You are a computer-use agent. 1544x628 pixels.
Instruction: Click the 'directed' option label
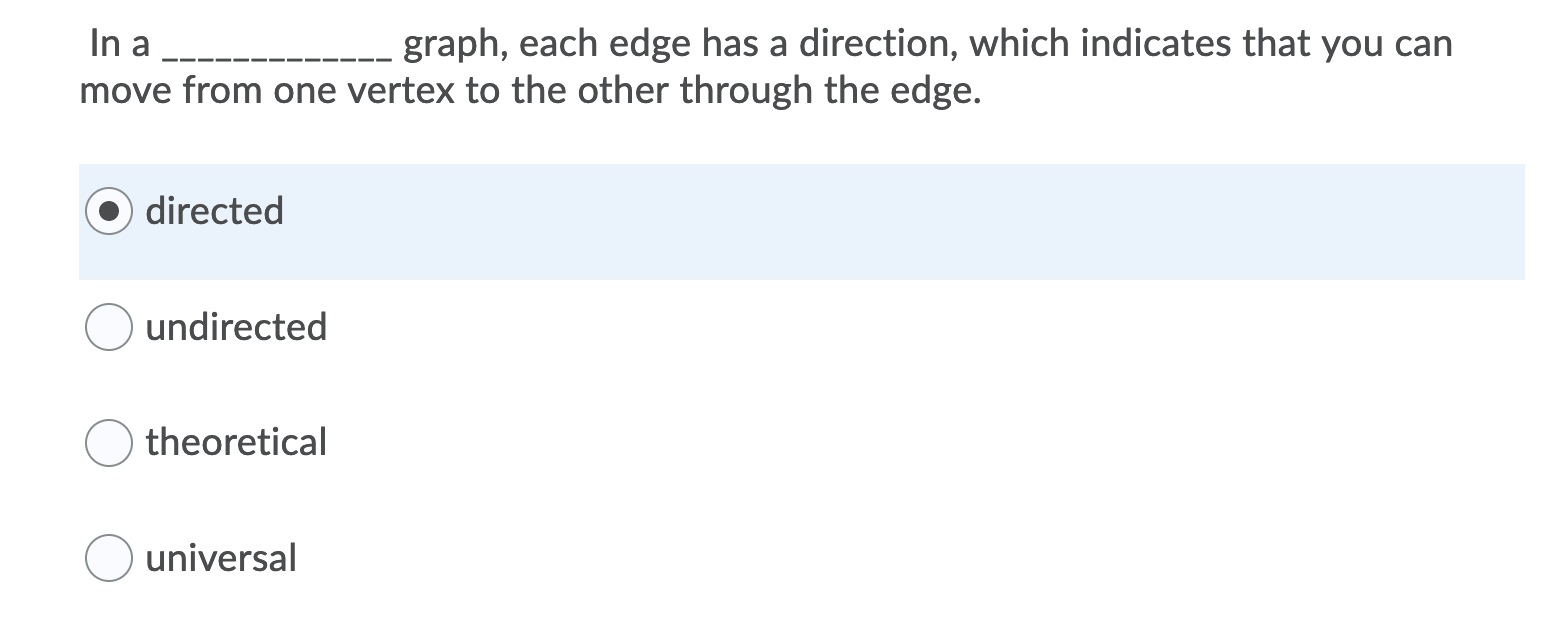pos(215,211)
